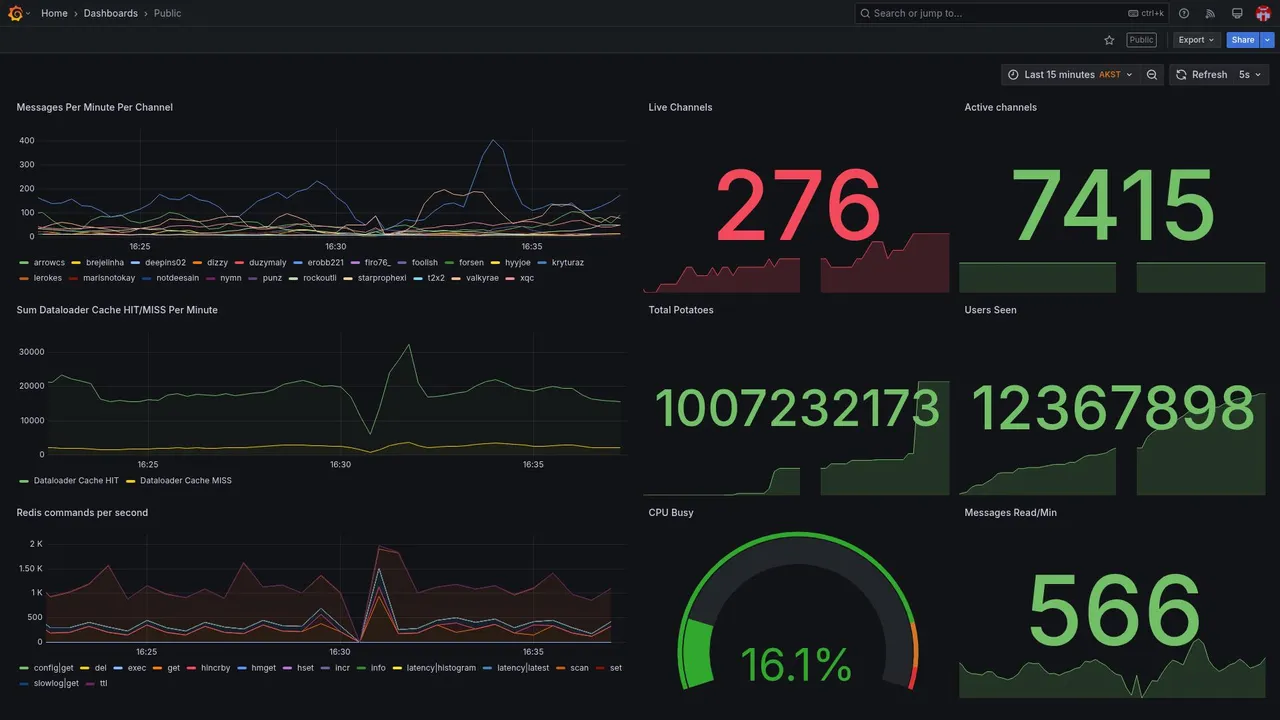Click the monitor icon in top bar
Screen dimensions: 1280x720
click(1237, 13)
